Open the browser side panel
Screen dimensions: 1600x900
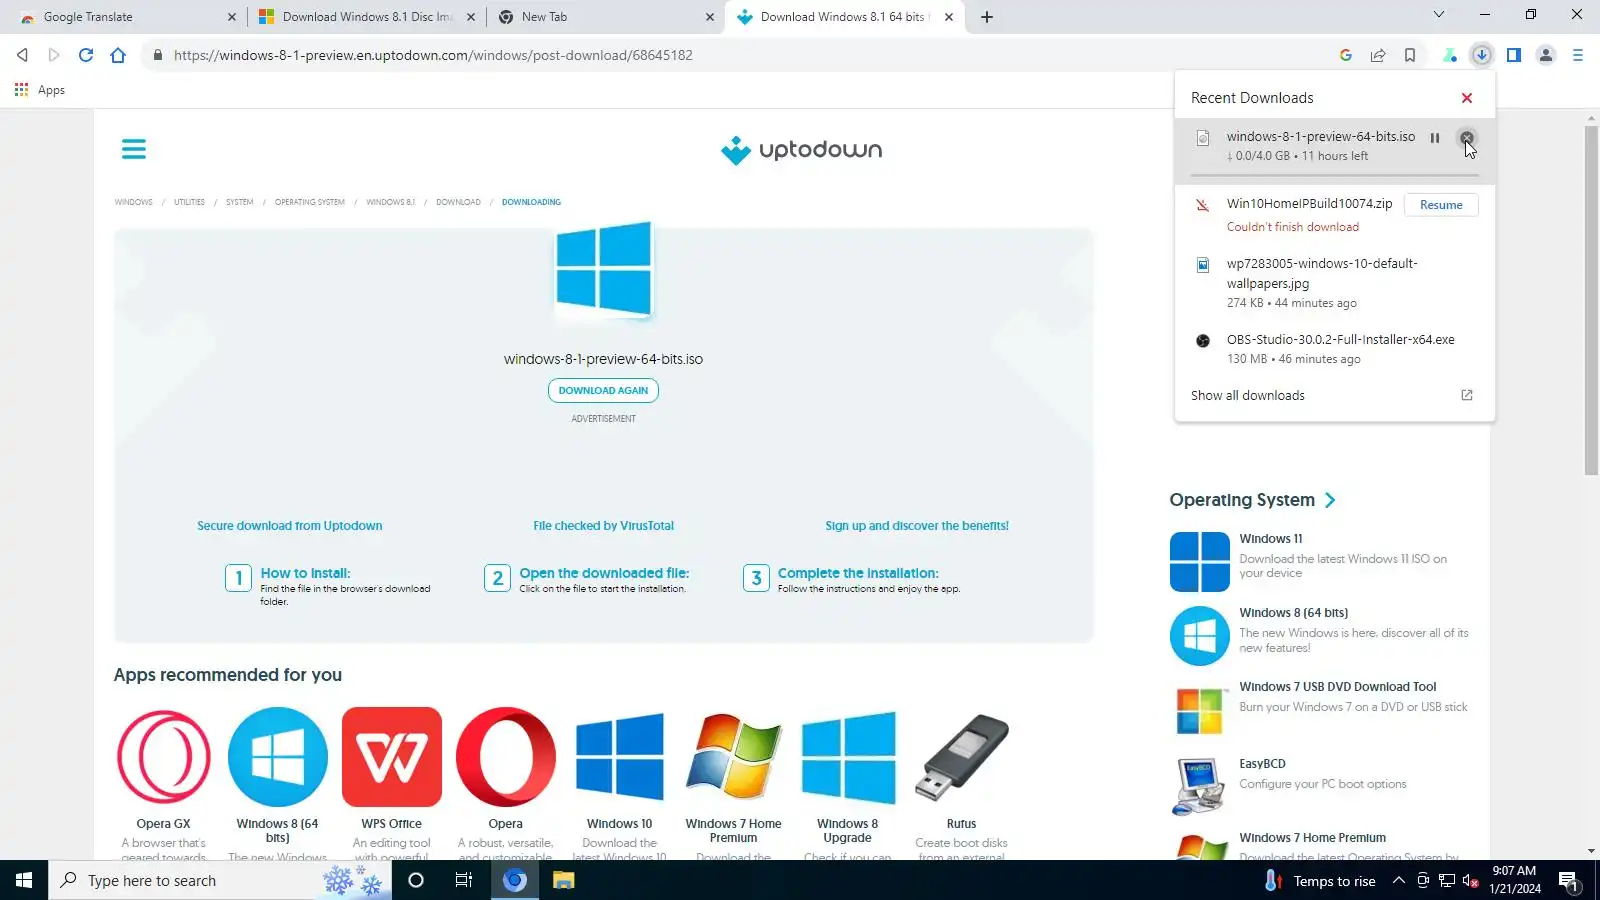coord(1514,55)
